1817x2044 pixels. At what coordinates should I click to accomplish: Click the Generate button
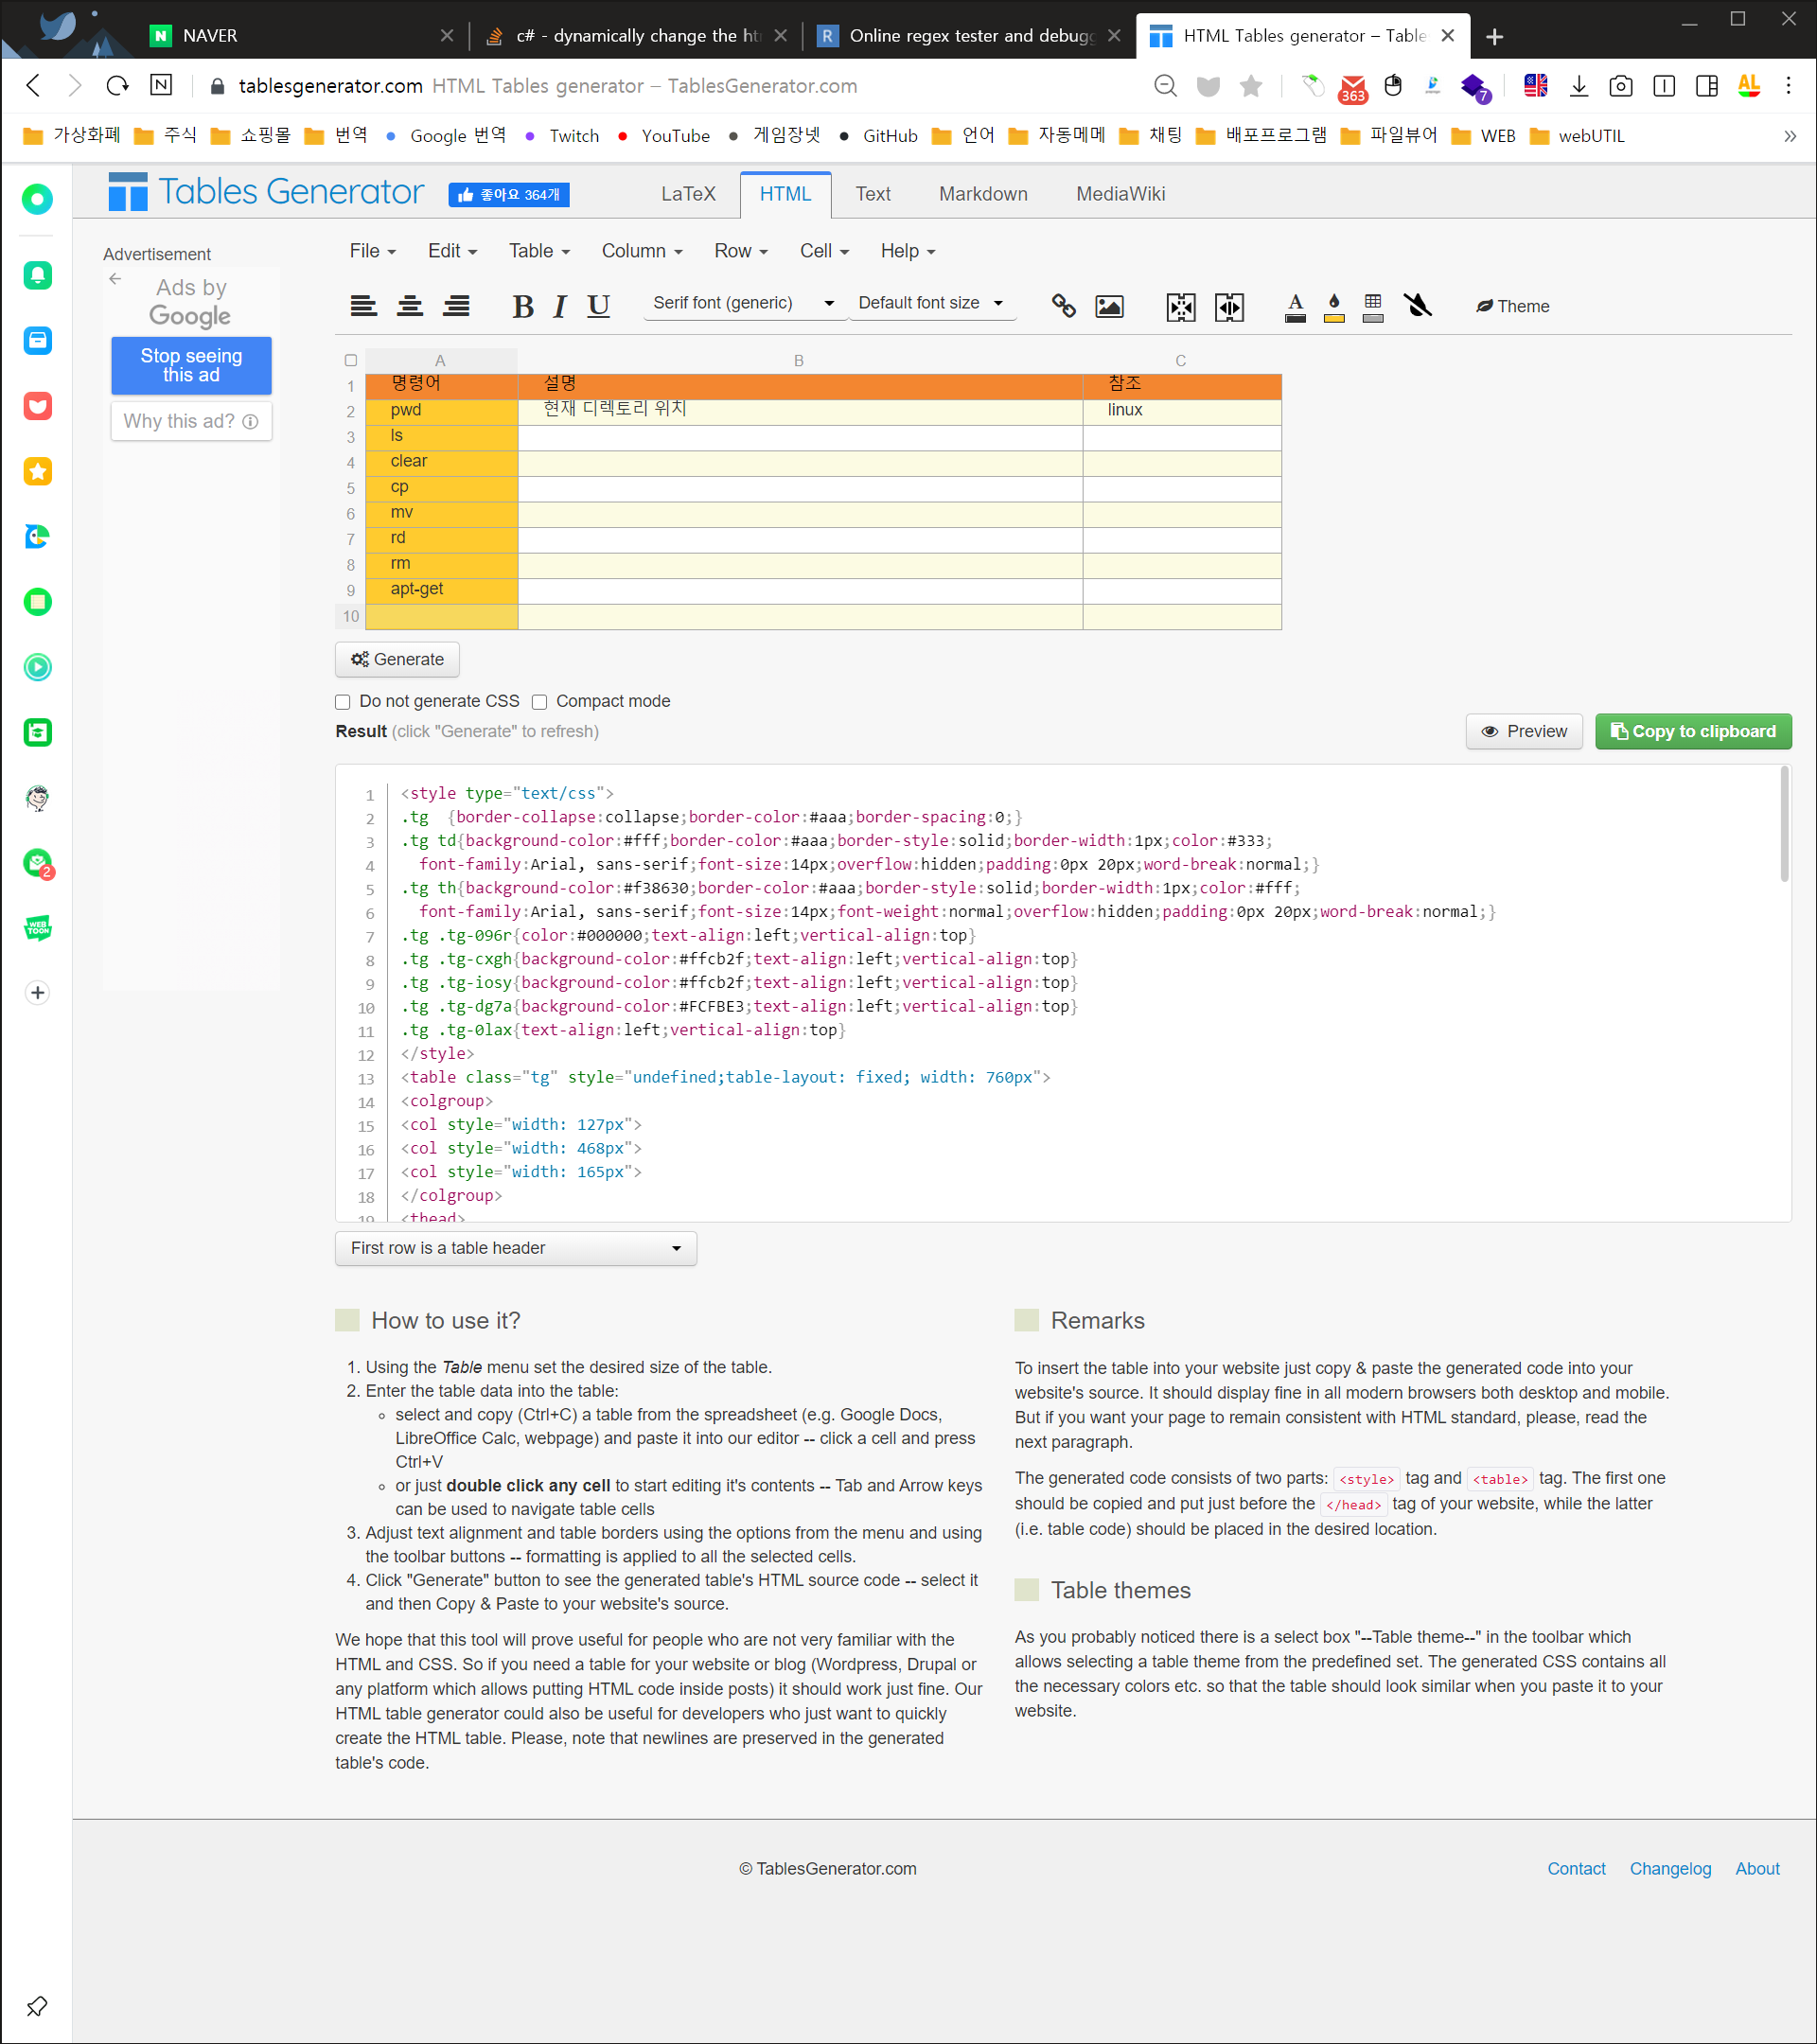pos(397,659)
